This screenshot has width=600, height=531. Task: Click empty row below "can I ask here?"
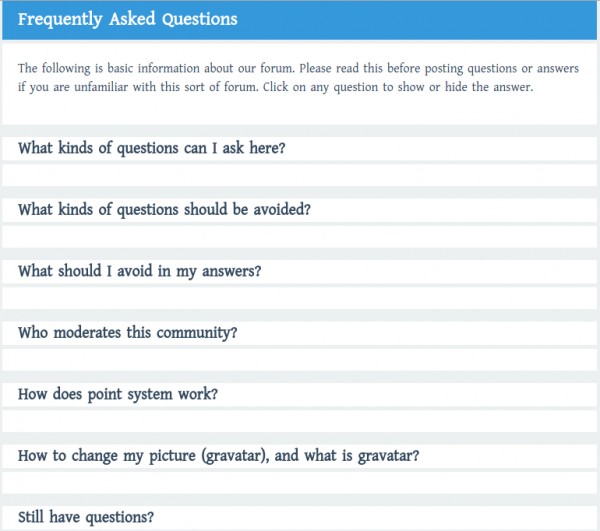click(x=300, y=175)
